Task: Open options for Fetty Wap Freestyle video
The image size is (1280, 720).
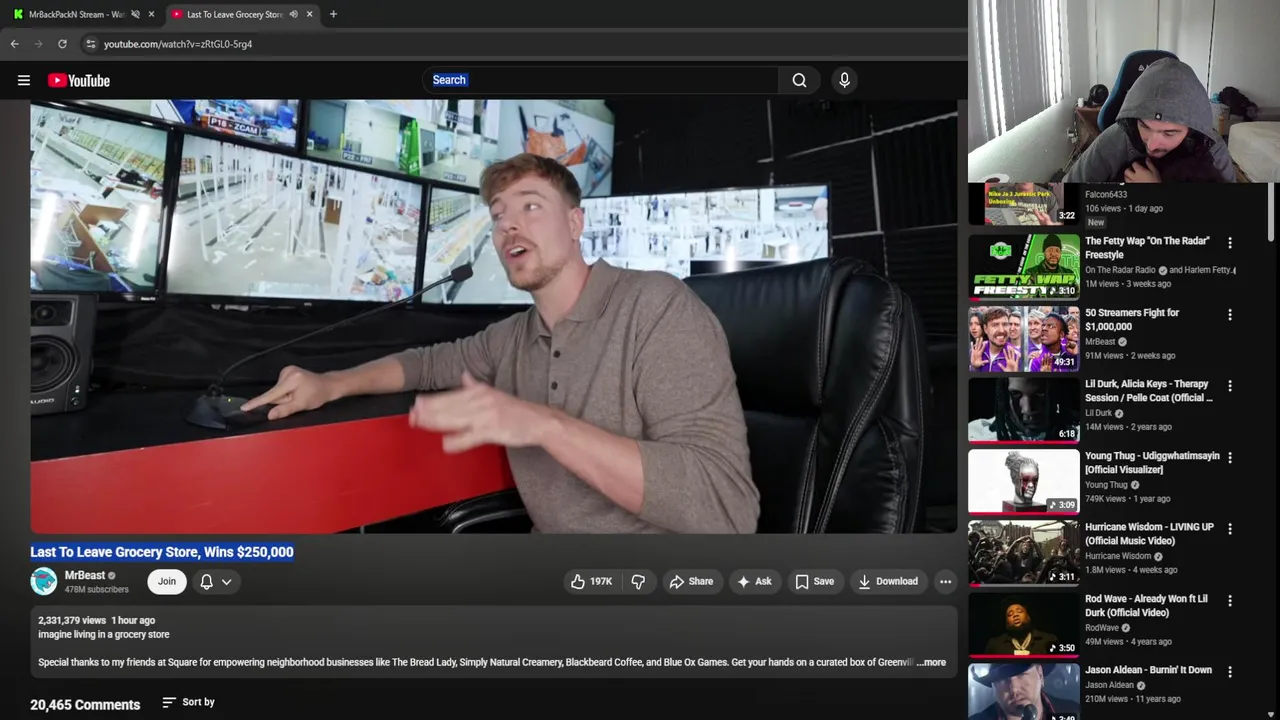Action: pyautogui.click(x=1230, y=243)
